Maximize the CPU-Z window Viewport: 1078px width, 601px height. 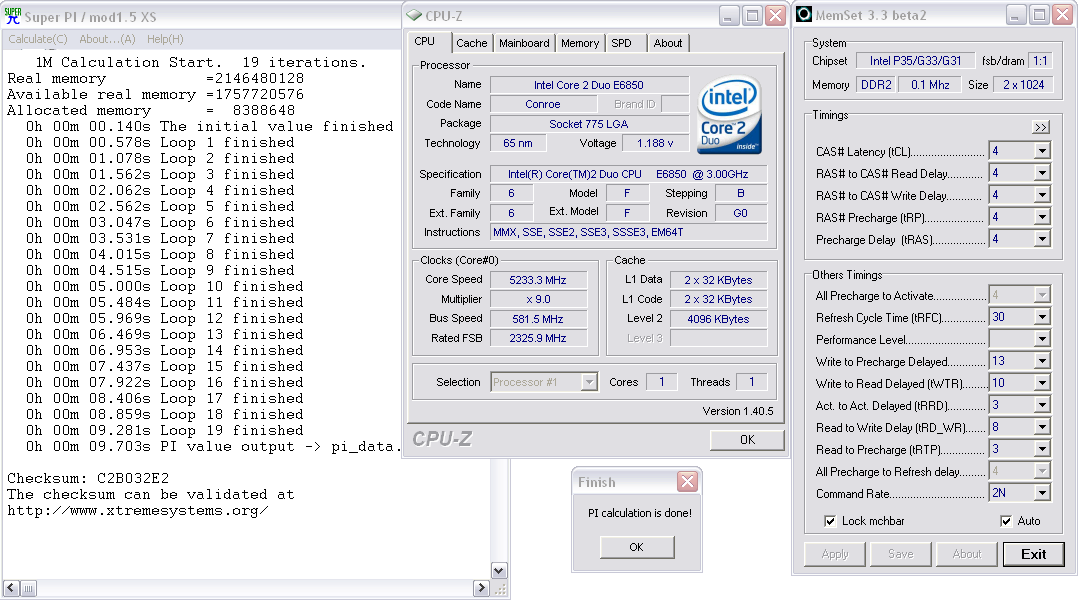click(753, 15)
